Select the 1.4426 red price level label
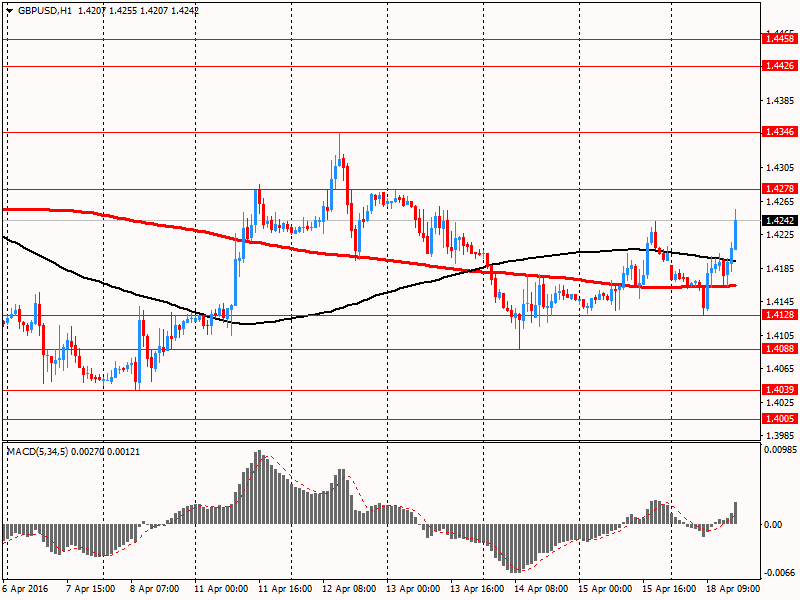The width and height of the screenshot is (800, 600). [779, 65]
